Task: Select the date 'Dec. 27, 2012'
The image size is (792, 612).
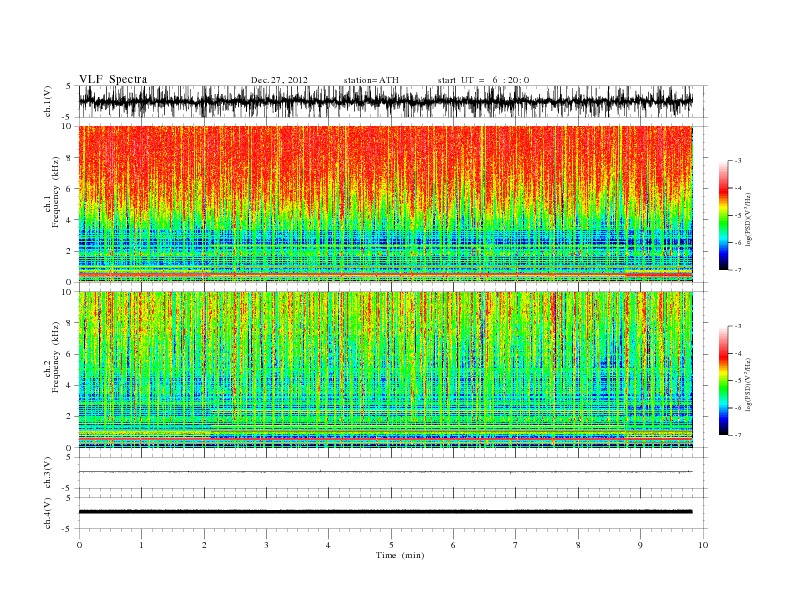Action: pyautogui.click(x=279, y=80)
